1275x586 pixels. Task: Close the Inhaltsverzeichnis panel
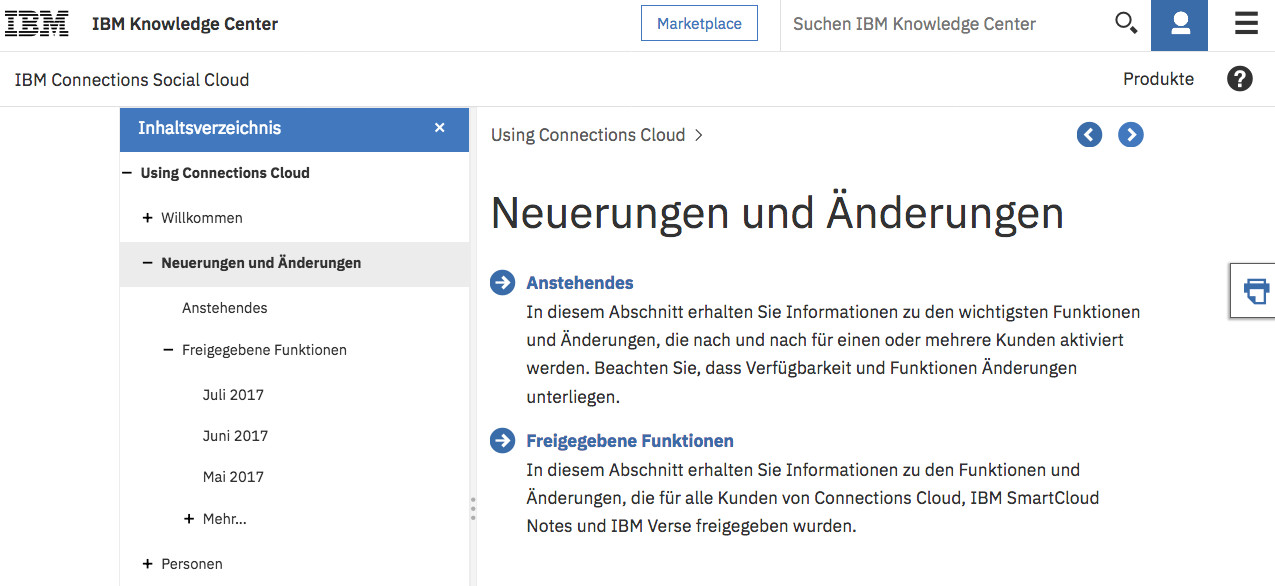(x=440, y=128)
